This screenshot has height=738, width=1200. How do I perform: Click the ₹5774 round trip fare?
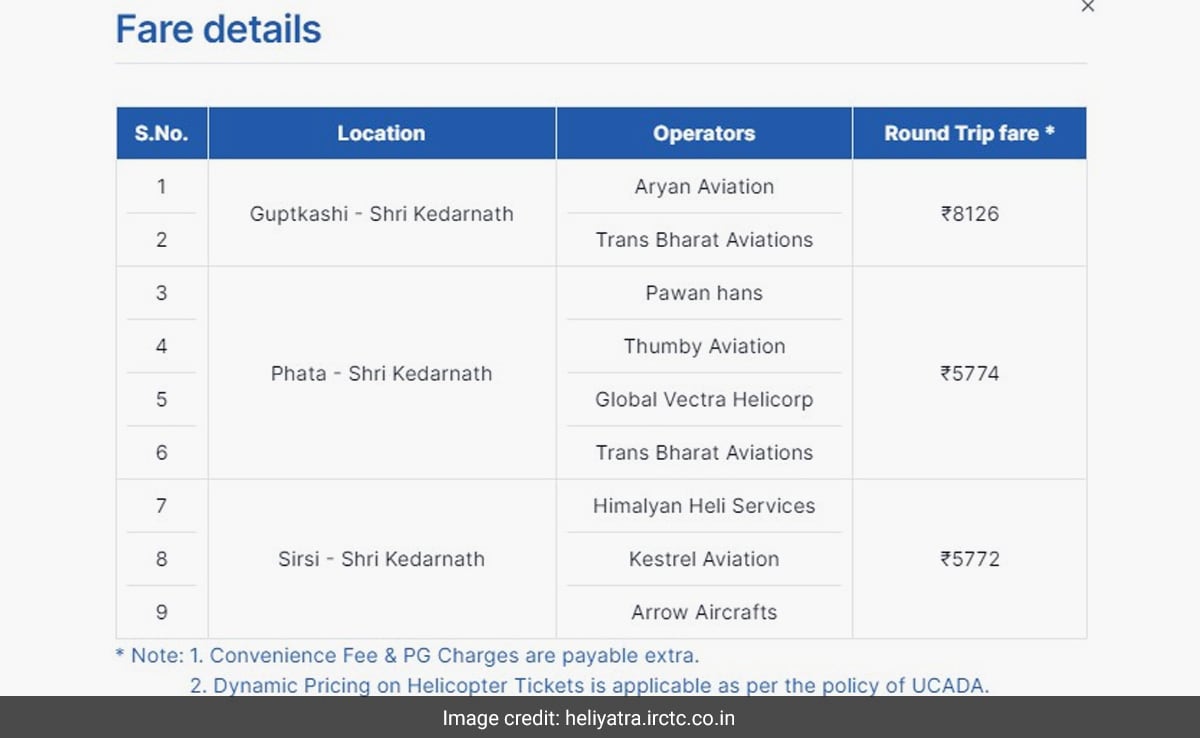(x=969, y=373)
